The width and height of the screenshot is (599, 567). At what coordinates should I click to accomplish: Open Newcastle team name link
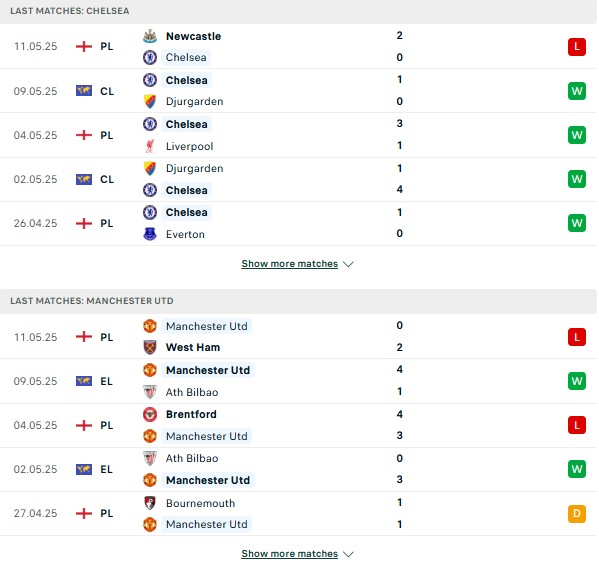click(193, 36)
